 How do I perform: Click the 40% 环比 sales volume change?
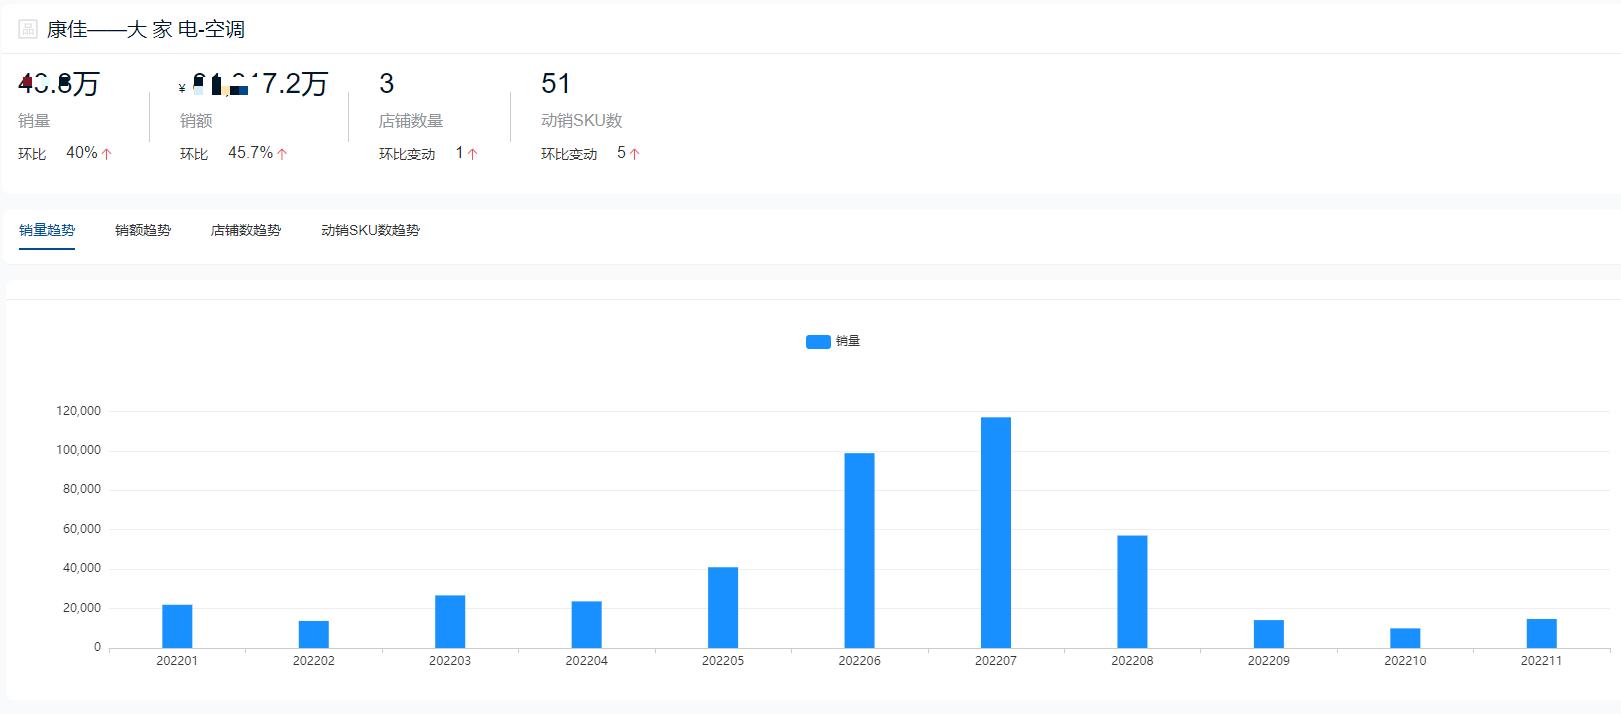(82, 153)
